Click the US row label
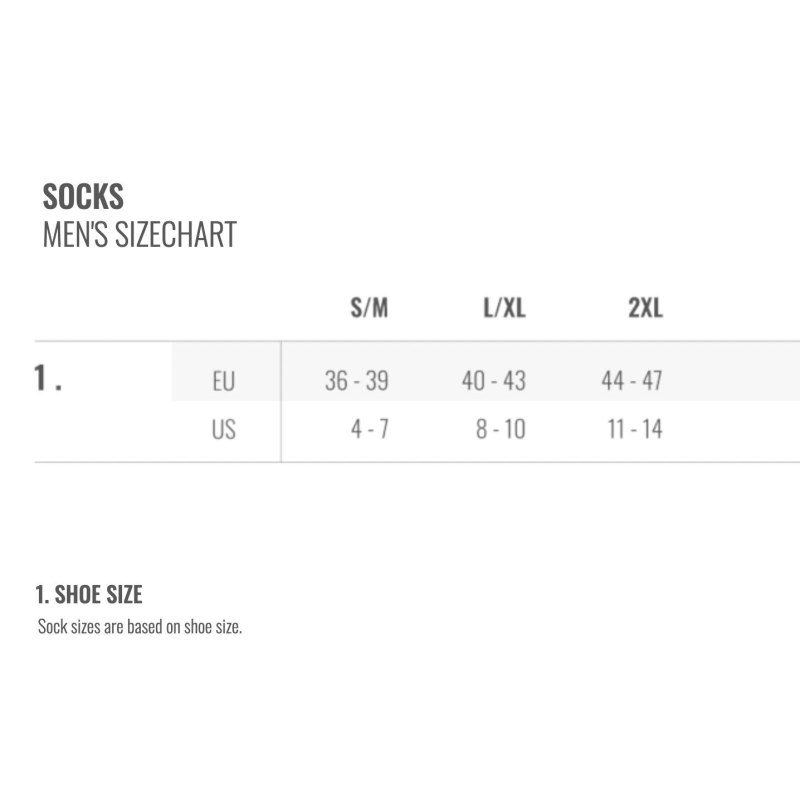The width and height of the screenshot is (800, 800). coord(223,429)
